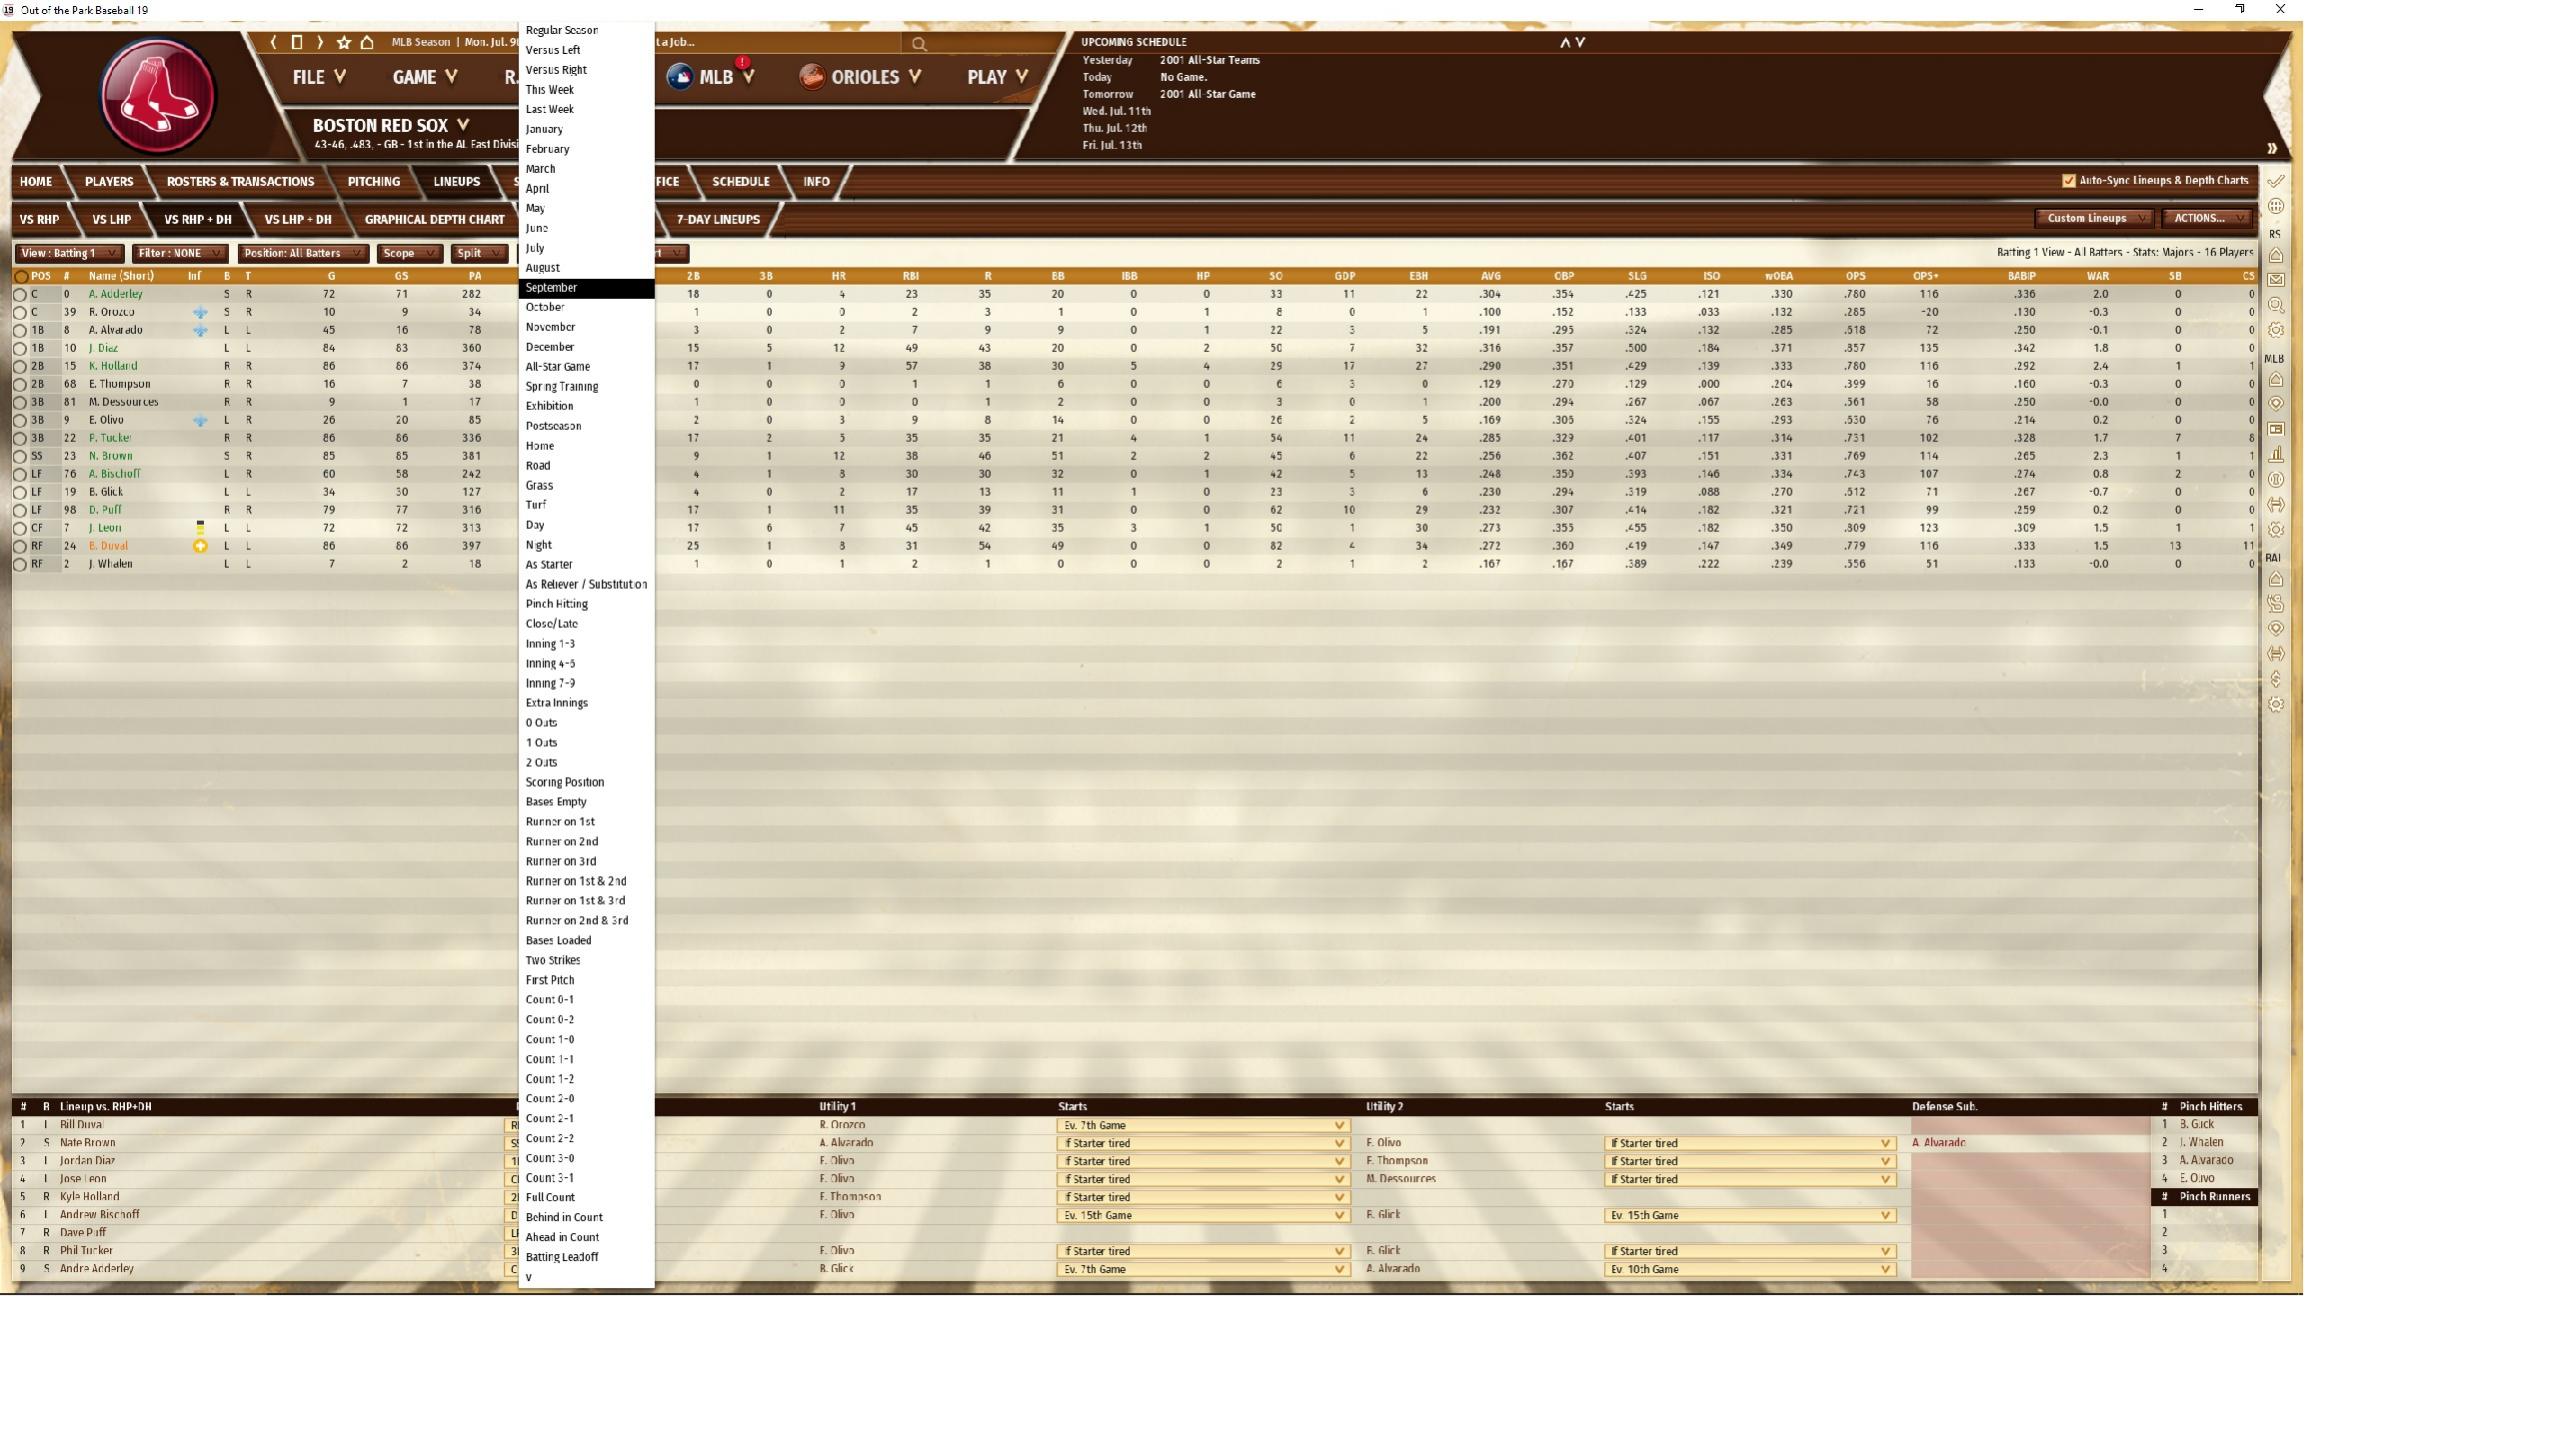
Task: Sort table by the OPS column header
Action: [1855, 276]
